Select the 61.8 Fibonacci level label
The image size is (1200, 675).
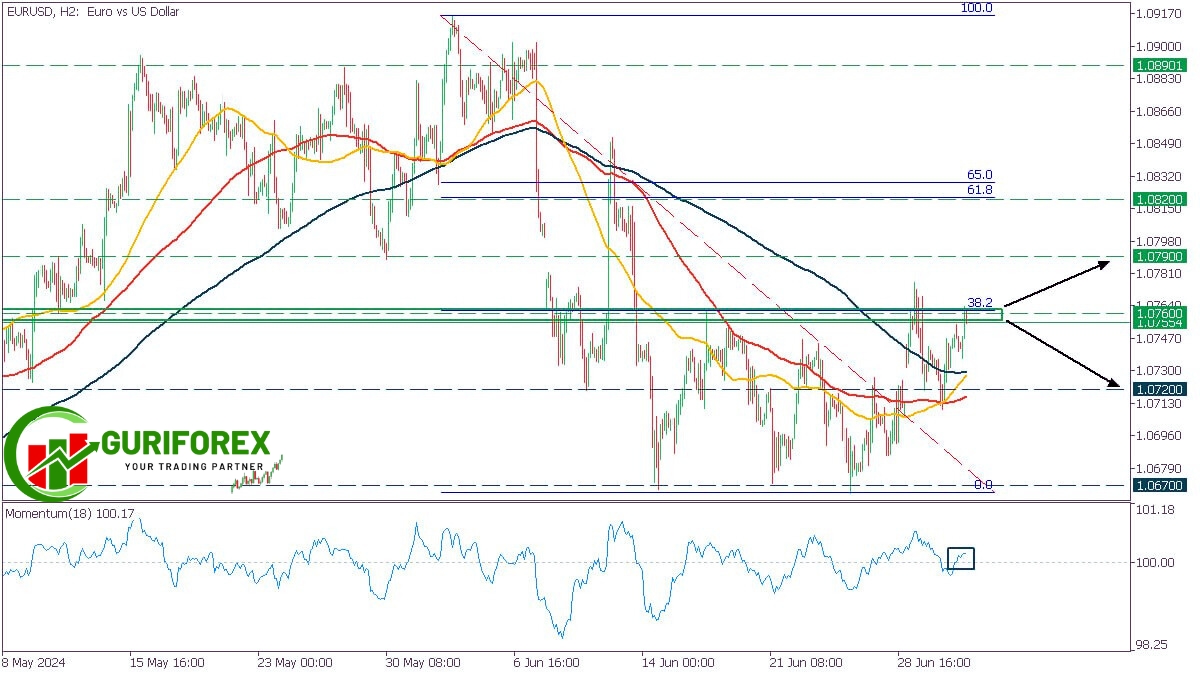980,189
